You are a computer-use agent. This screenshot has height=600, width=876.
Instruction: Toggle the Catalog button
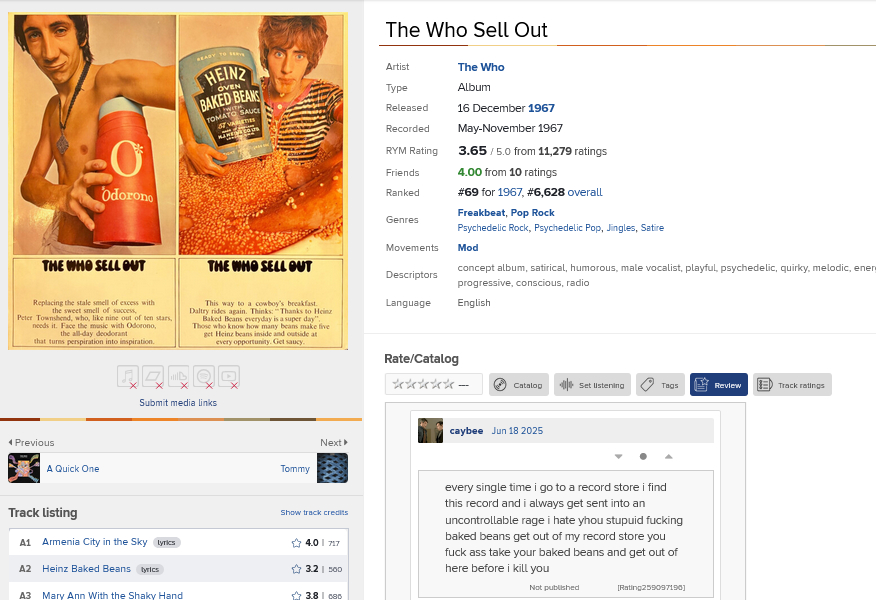pyautogui.click(x=518, y=385)
